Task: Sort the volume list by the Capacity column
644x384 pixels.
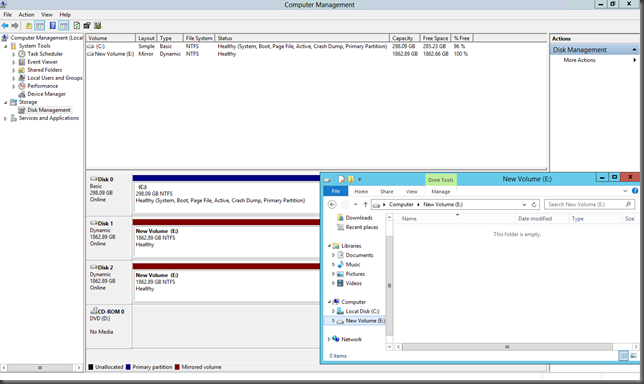Action: [404, 38]
